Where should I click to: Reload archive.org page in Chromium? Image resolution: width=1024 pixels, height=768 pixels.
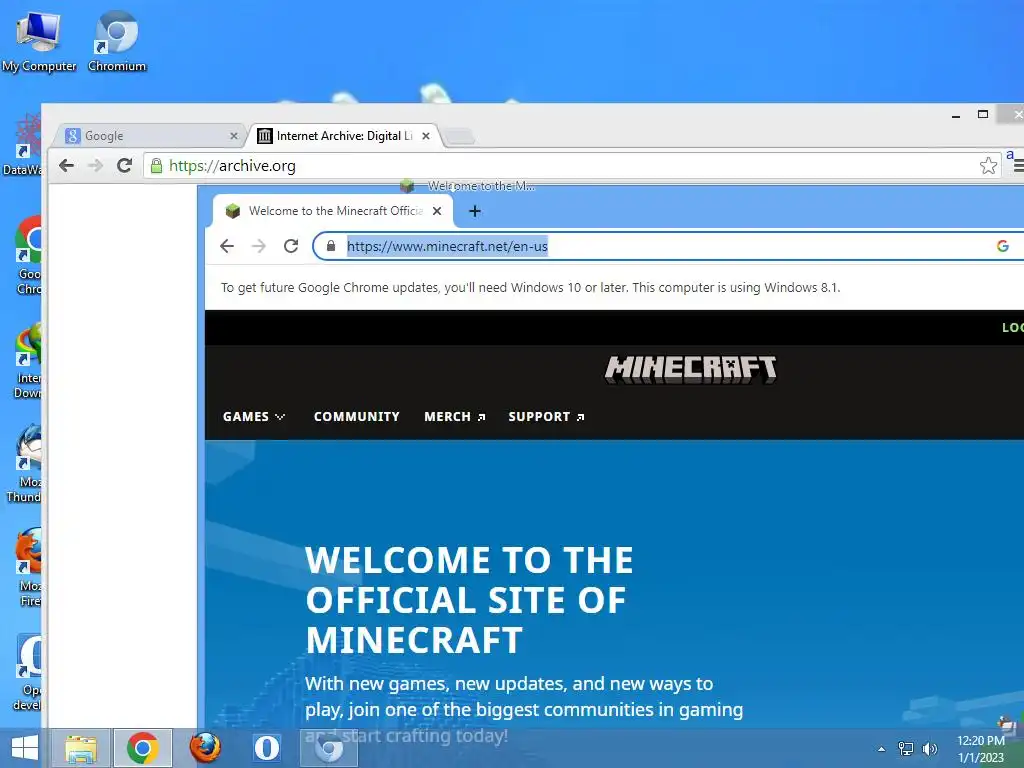click(x=125, y=166)
